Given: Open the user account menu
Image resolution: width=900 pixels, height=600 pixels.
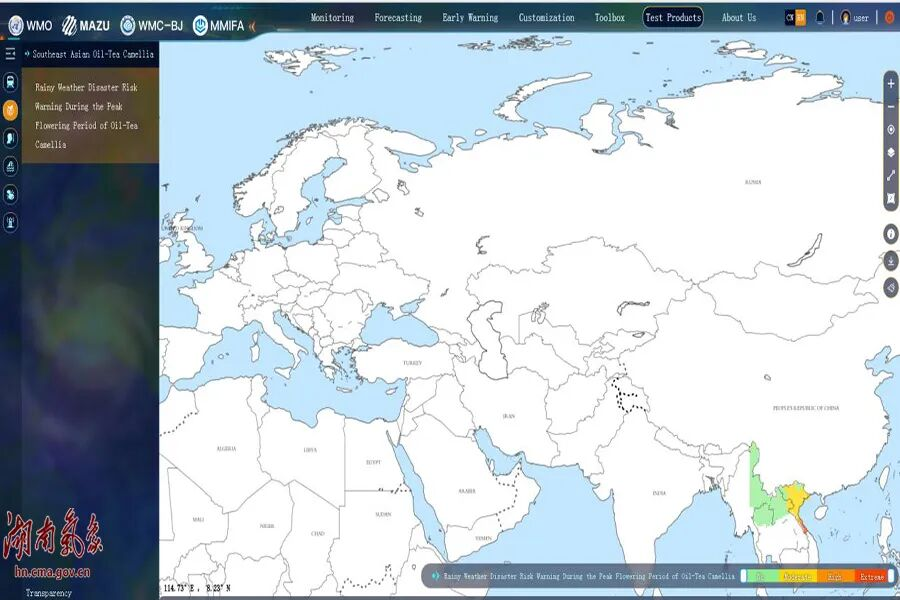Looking at the screenshot, I should [854, 17].
